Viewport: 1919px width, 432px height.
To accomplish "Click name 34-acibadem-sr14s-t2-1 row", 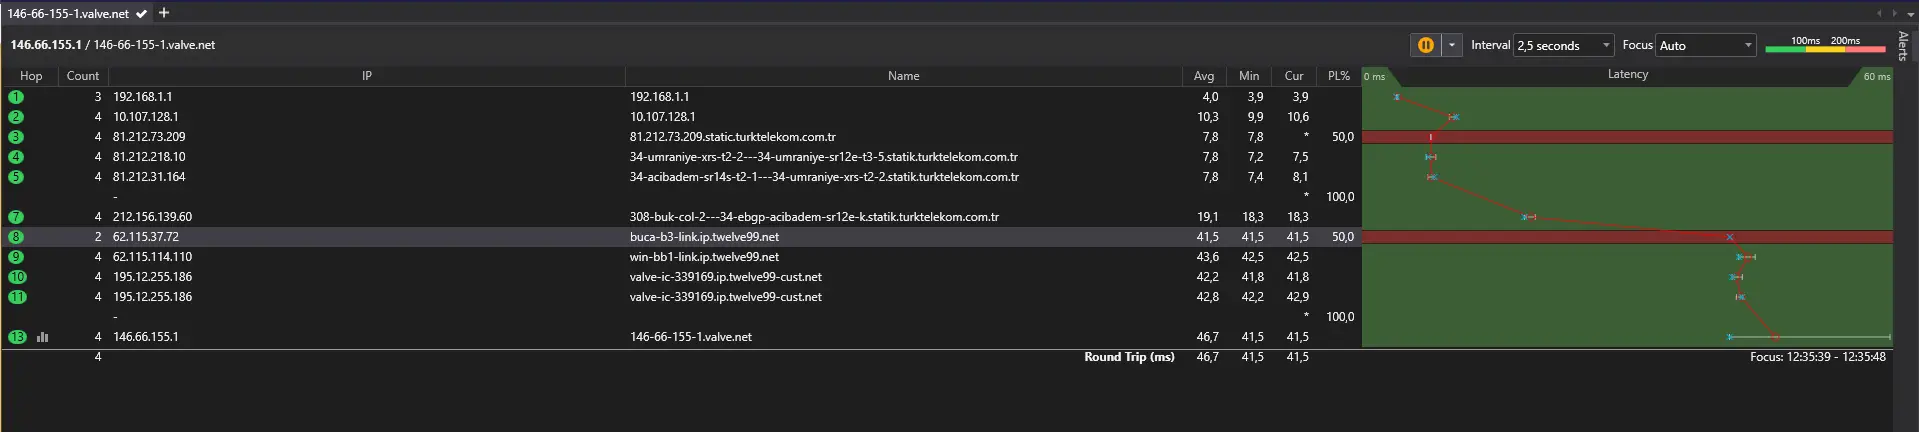I will click(x=824, y=177).
